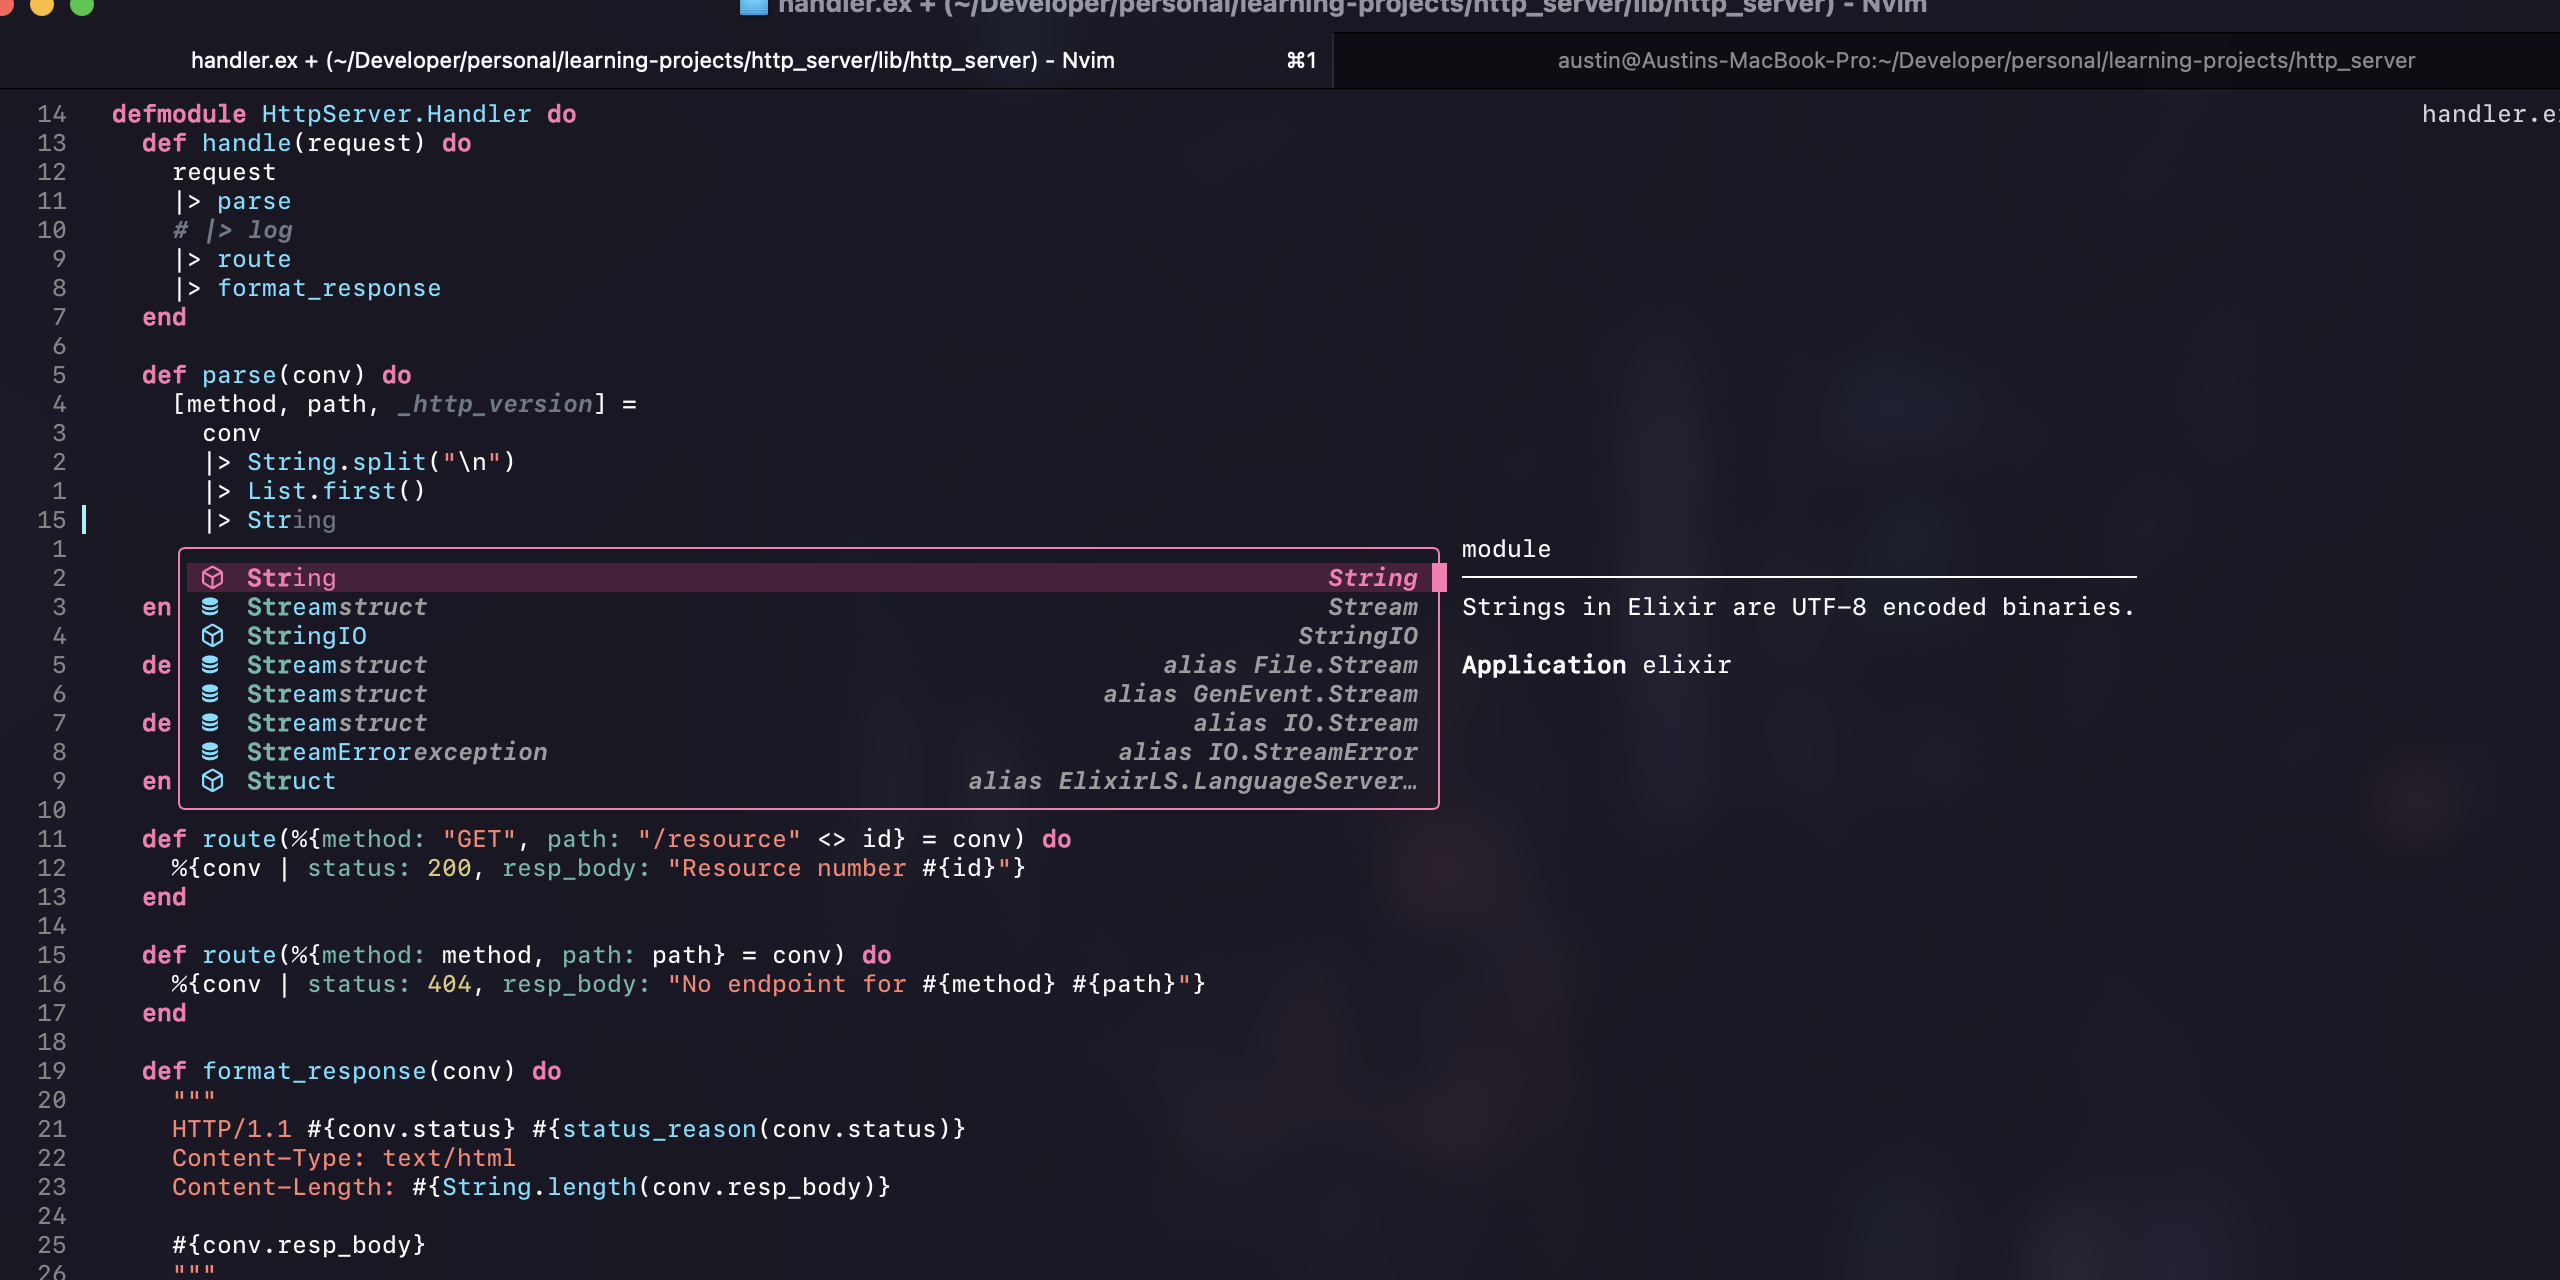Image resolution: width=2560 pixels, height=1280 pixels.
Task: Click the 'Content-Type: text/html' line
Action: tap(344, 1158)
